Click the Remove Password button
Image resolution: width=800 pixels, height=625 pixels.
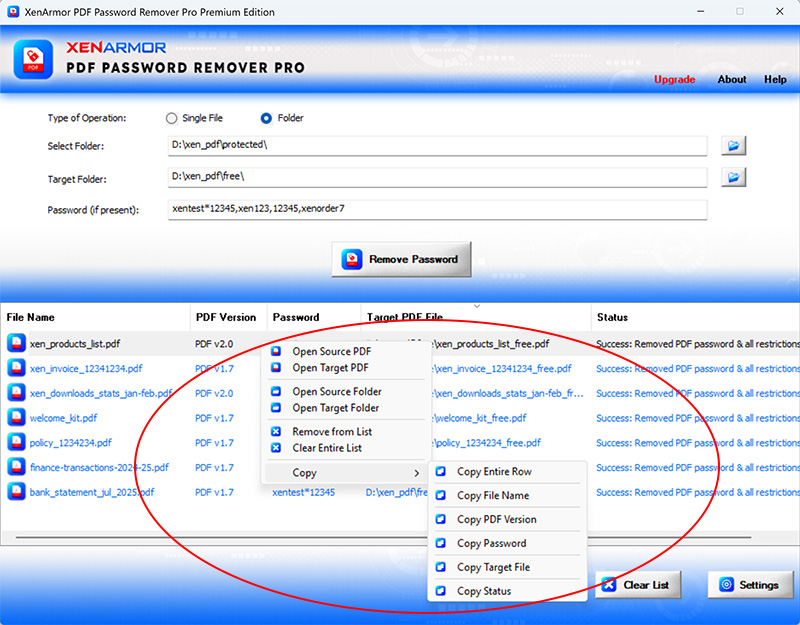pyautogui.click(x=402, y=259)
